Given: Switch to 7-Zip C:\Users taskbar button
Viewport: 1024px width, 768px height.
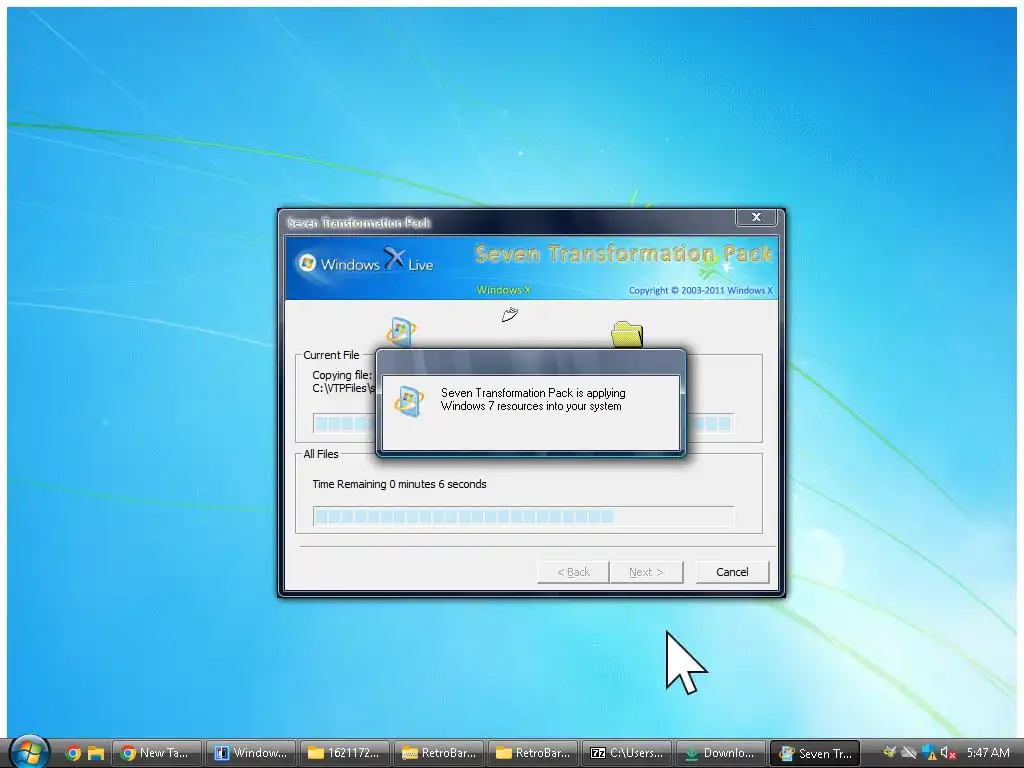Looking at the screenshot, I should click(x=627, y=753).
